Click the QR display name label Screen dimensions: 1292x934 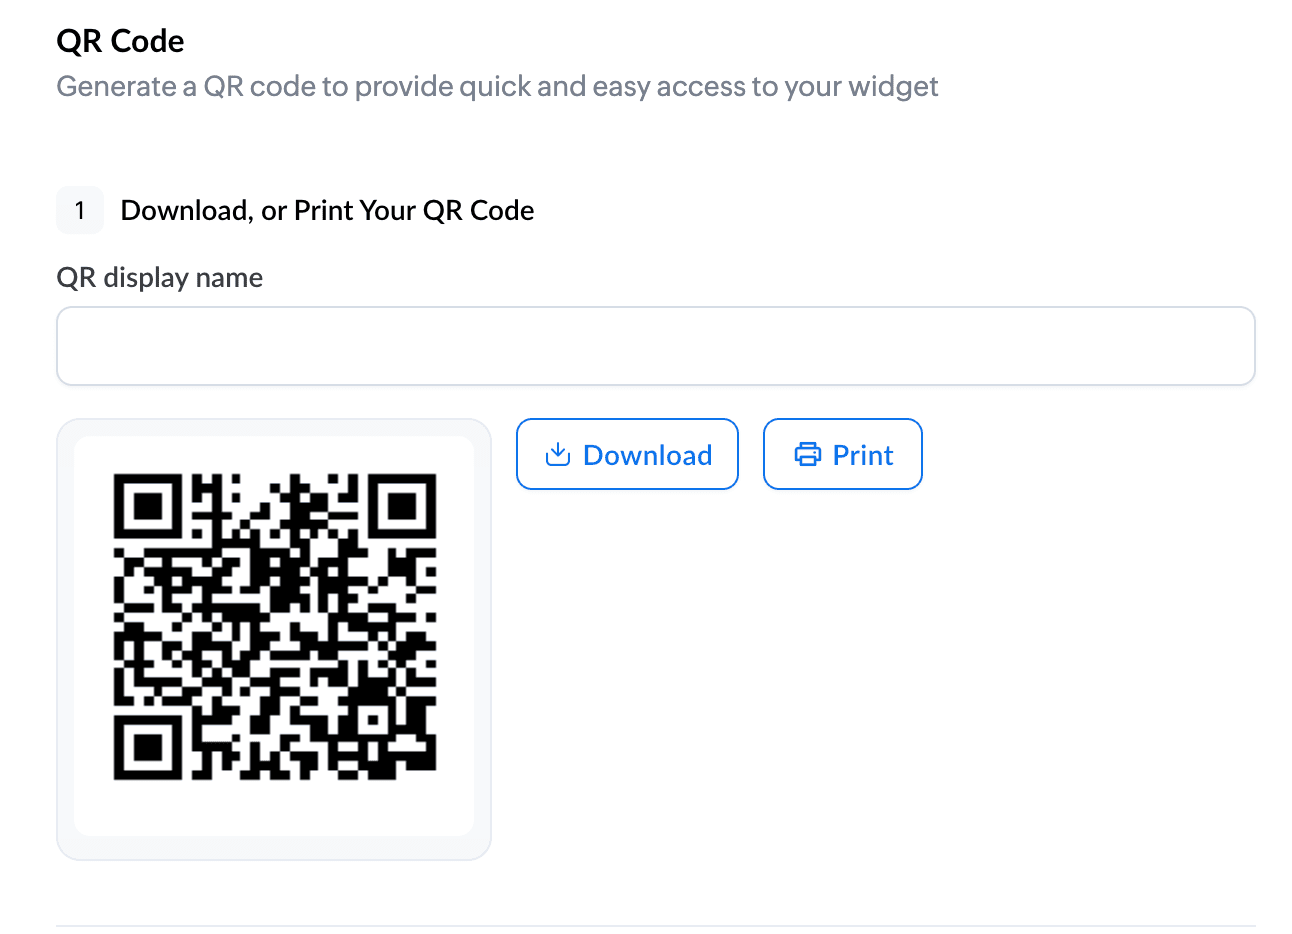coord(160,277)
